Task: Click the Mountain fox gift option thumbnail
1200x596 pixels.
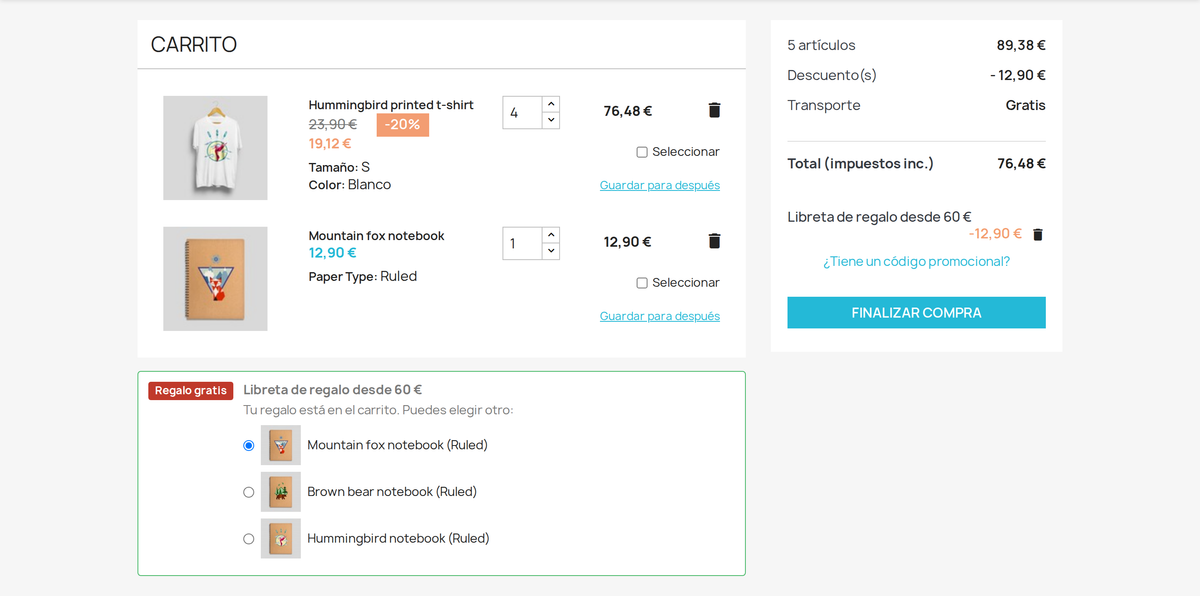Action: tap(281, 445)
